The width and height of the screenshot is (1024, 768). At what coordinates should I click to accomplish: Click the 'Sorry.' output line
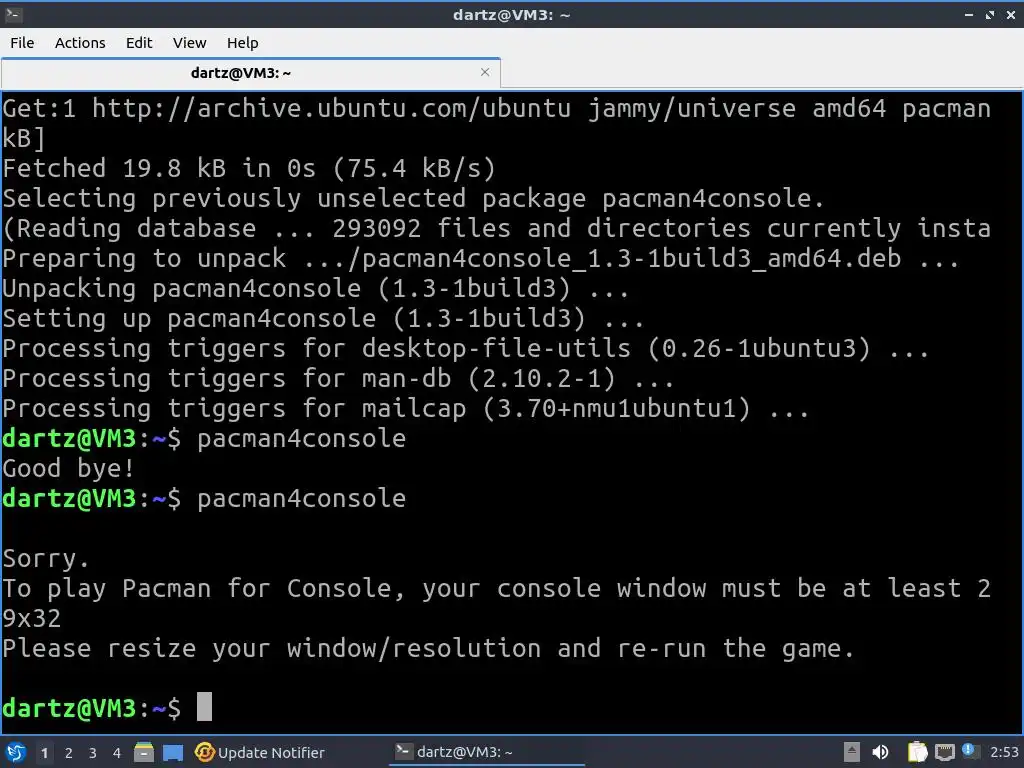coord(46,558)
